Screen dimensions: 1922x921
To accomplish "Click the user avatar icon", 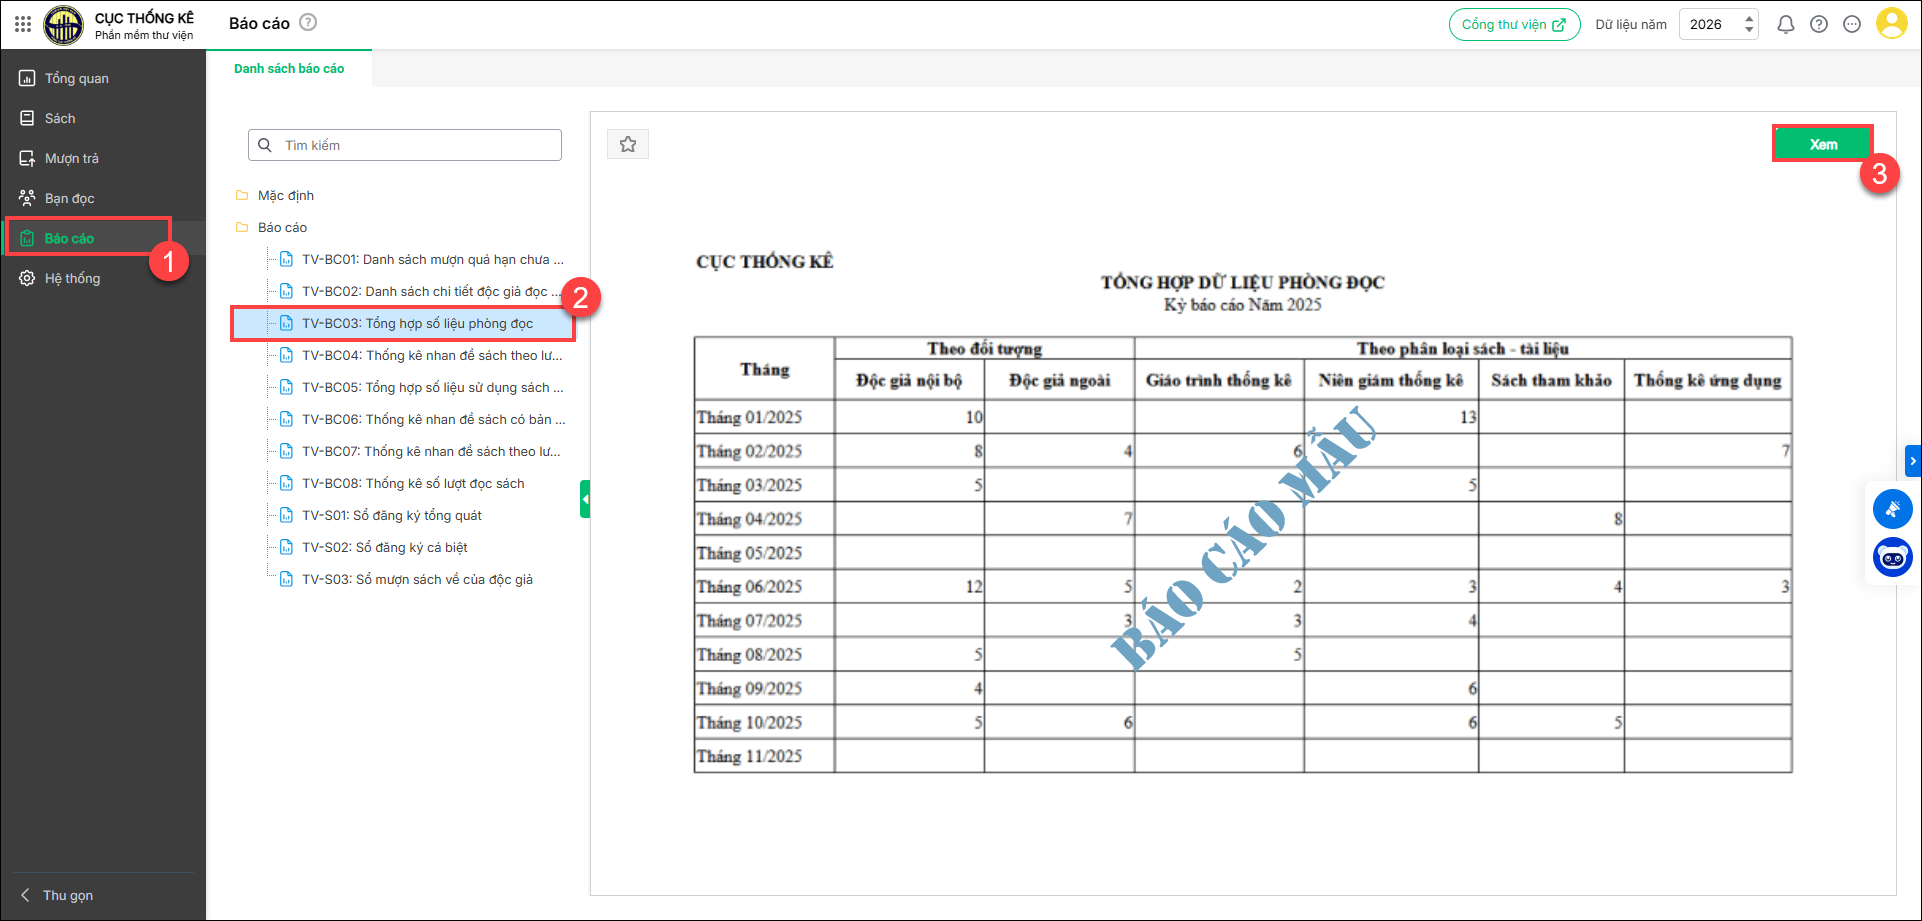I will 1891,23.
